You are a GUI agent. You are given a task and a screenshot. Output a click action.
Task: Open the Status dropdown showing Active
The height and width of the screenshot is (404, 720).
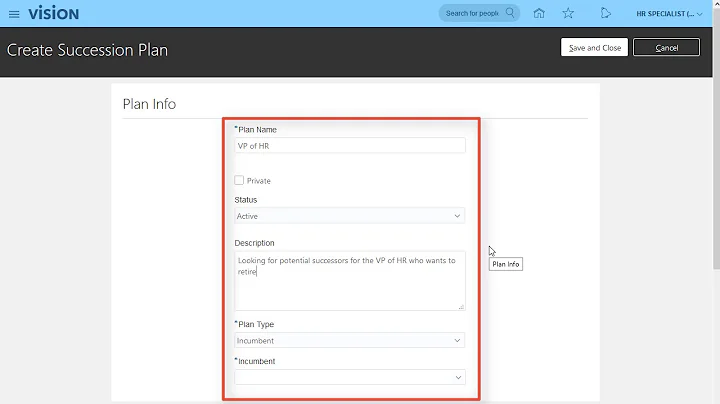(x=349, y=216)
